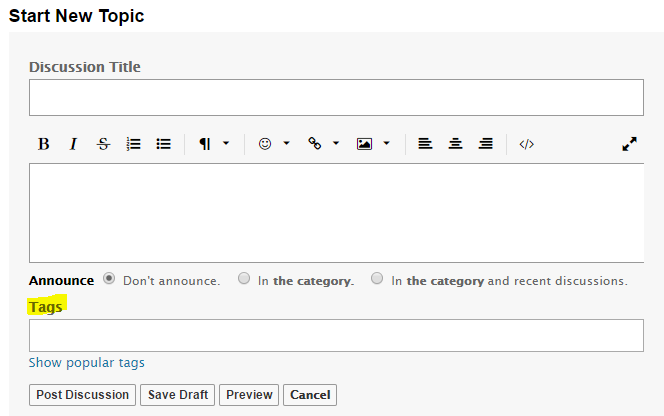Insert an ordered numbered list
The height and width of the screenshot is (416, 664).
[133, 144]
